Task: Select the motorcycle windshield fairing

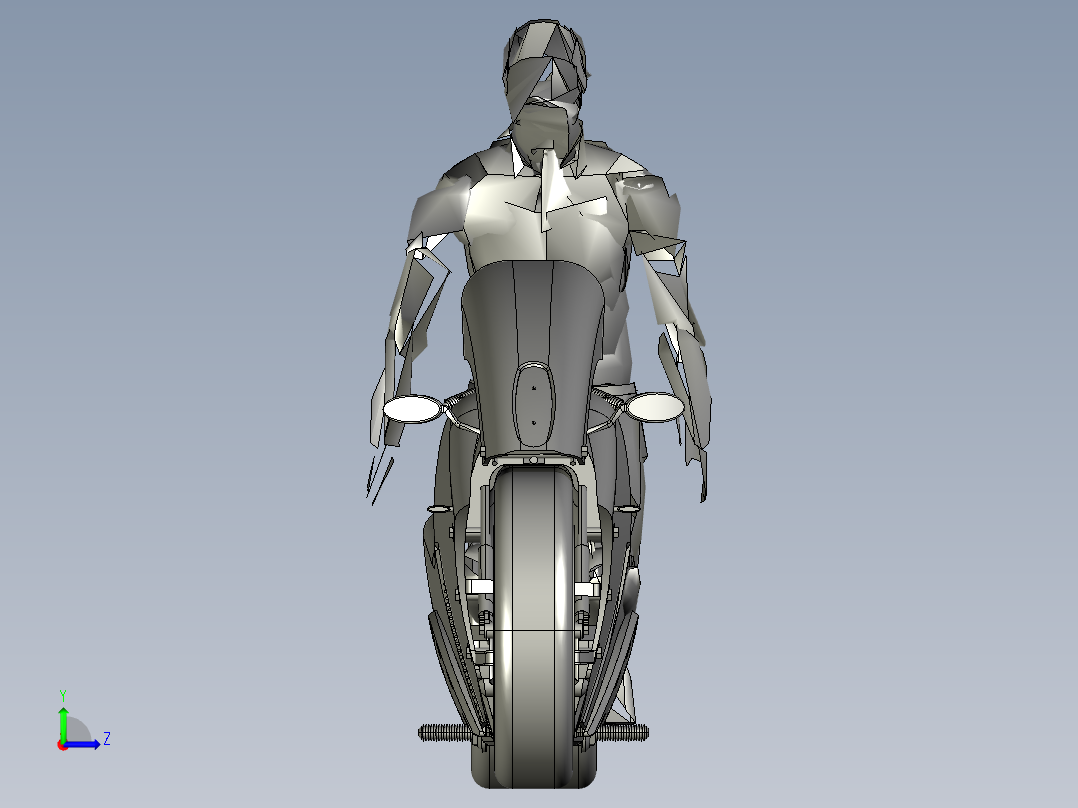Action: pos(533,358)
